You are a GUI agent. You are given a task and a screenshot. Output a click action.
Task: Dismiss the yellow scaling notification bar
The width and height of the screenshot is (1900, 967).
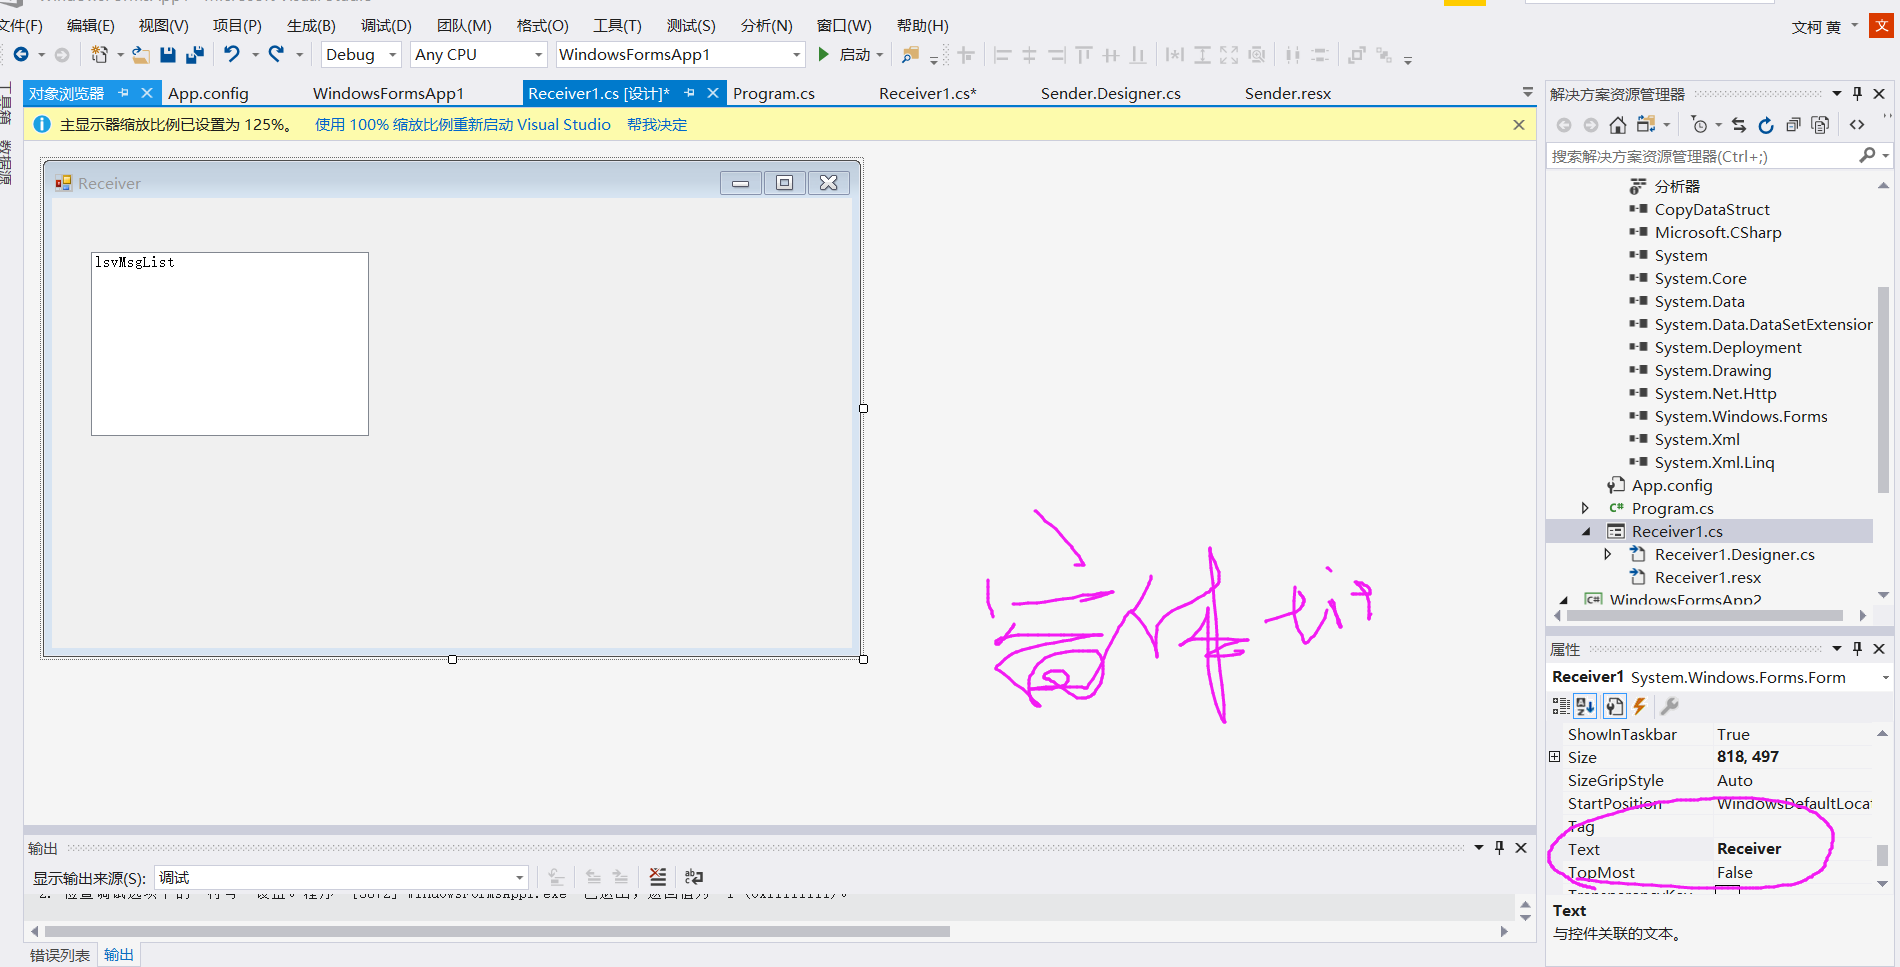1519,125
